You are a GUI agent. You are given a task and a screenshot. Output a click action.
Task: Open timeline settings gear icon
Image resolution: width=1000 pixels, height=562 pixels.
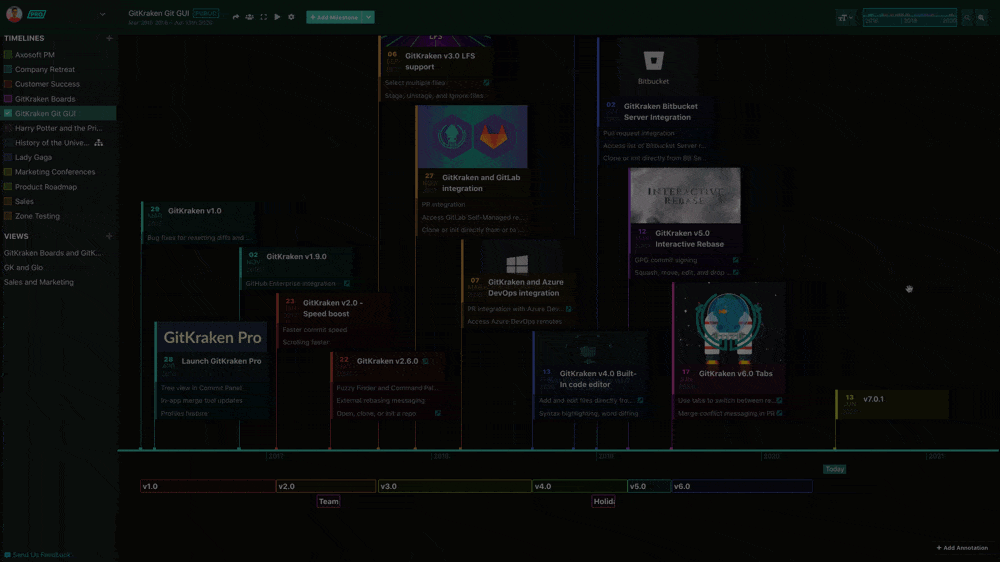click(x=291, y=17)
